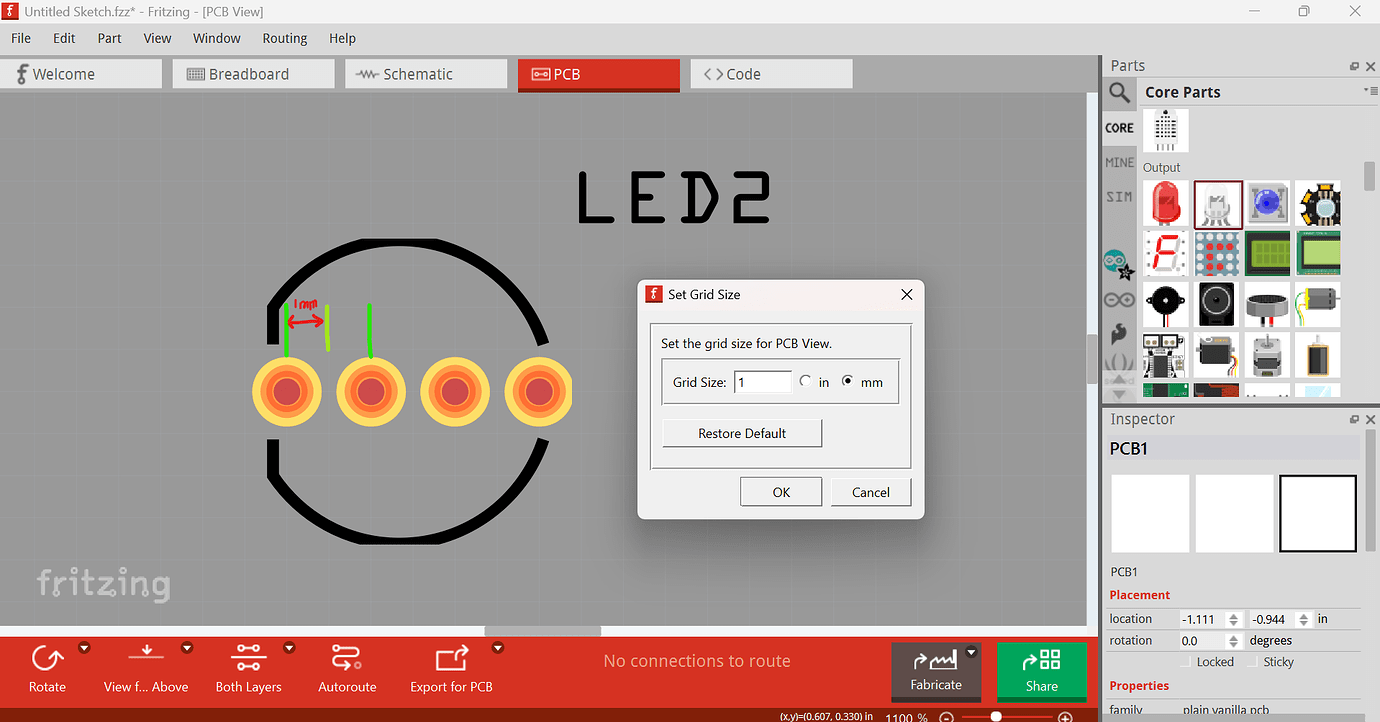Switch to the Schematic tab
1380x722 pixels.
click(x=426, y=74)
